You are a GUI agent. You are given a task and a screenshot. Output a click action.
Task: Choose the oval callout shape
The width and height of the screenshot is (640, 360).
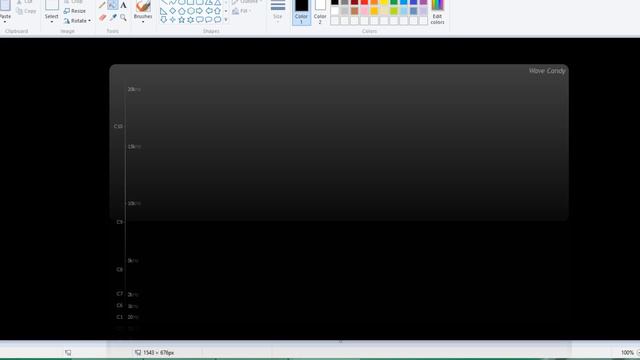pyautogui.click(x=209, y=19)
